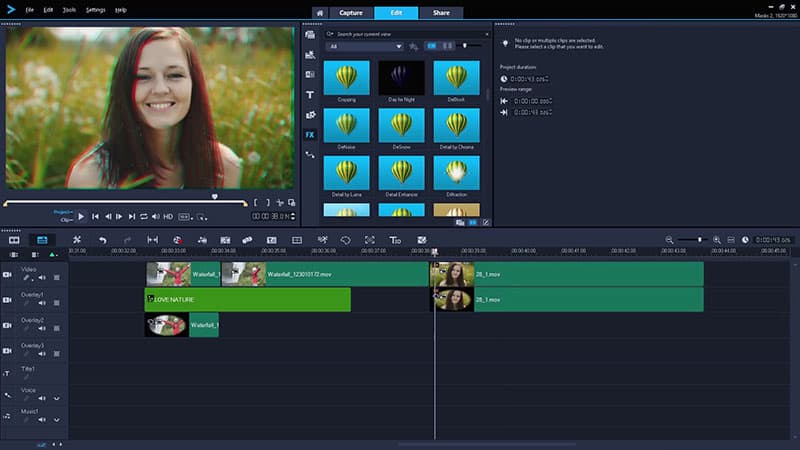This screenshot has height=450, width=800.
Task: Set mark-in point bracket
Action: pos(256,203)
